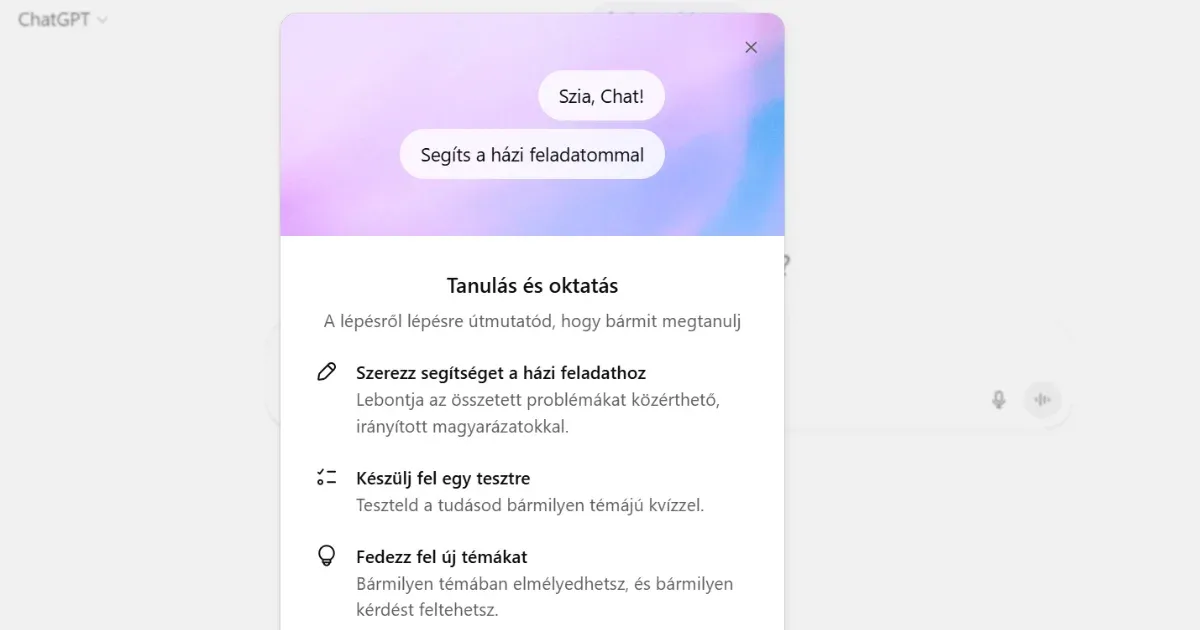Screen dimensions: 1200x630
Task: Select the 'Fedezz fel új témákat' item
Action: (441, 556)
